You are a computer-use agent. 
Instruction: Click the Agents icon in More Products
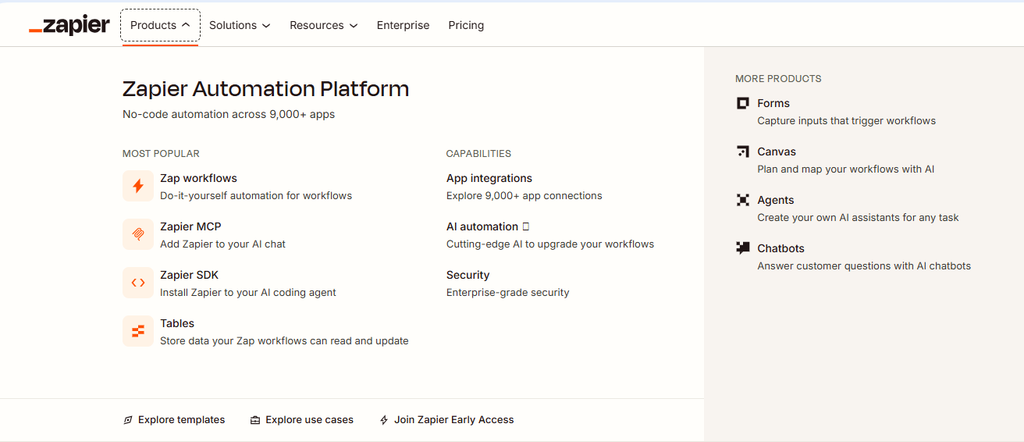[x=743, y=200]
